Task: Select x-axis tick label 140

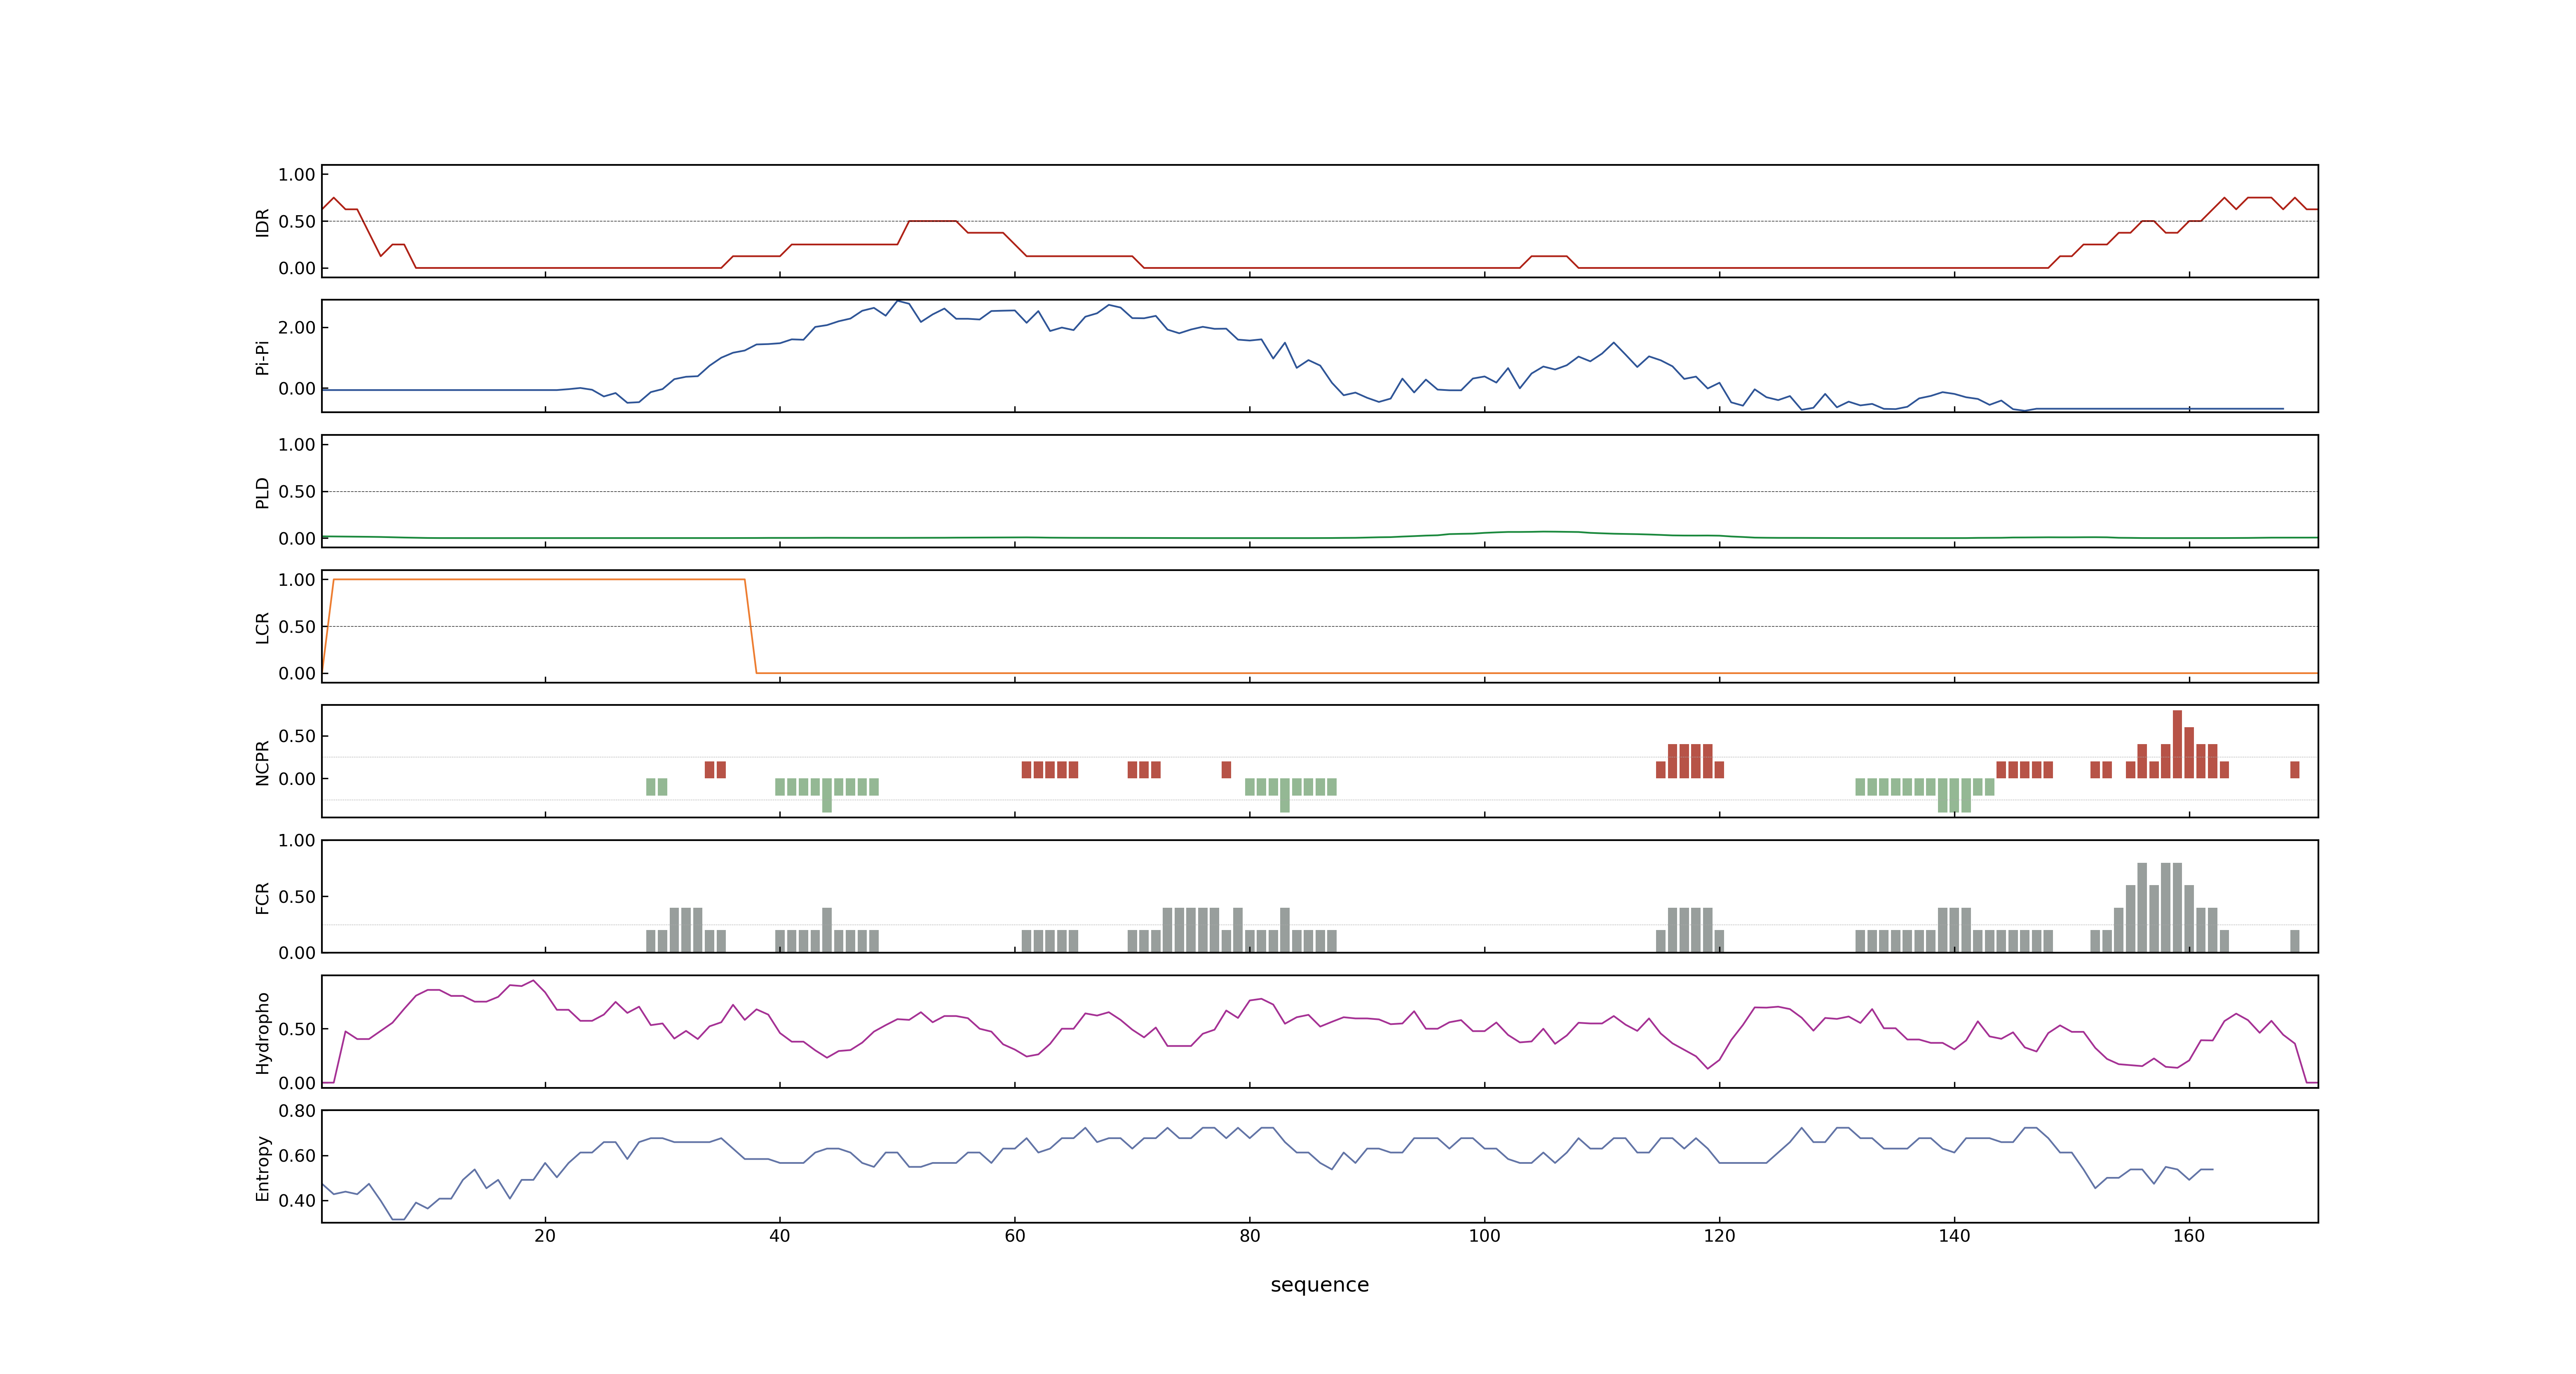Action: 1954,1236
